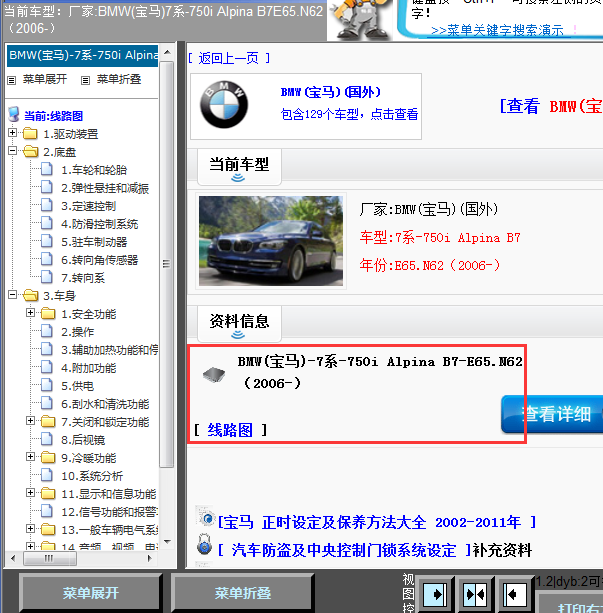Open the 8.后视镜 document
The image size is (603, 613).
click(x=83, y=440)
